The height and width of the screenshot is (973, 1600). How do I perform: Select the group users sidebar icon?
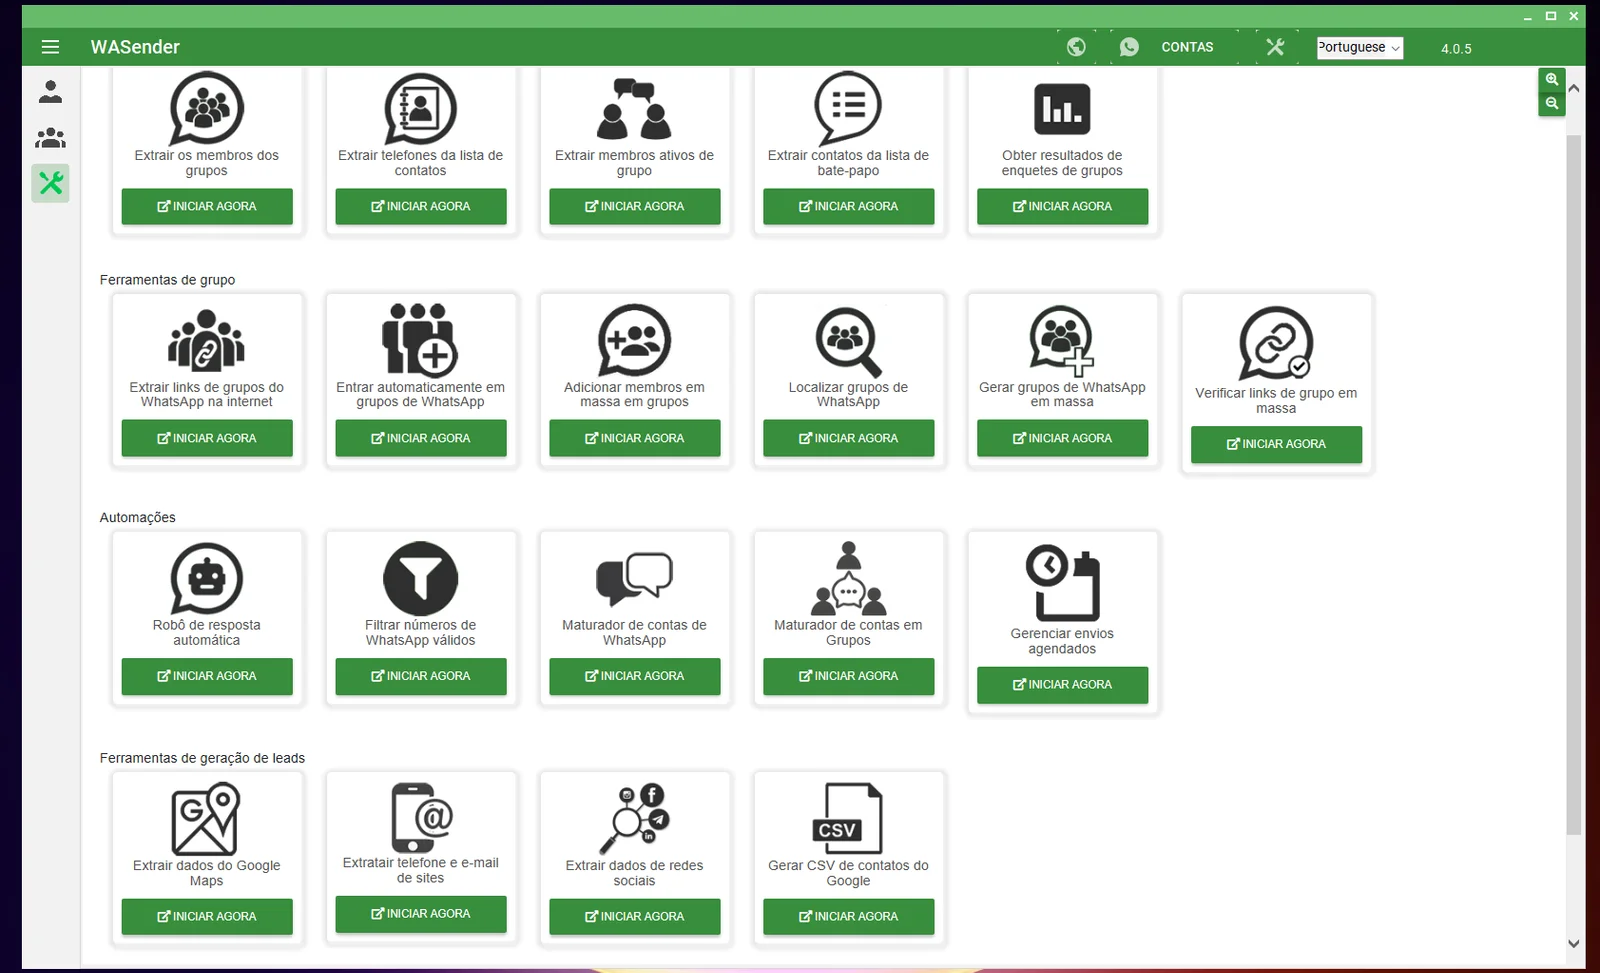click(x=50, y=138)
